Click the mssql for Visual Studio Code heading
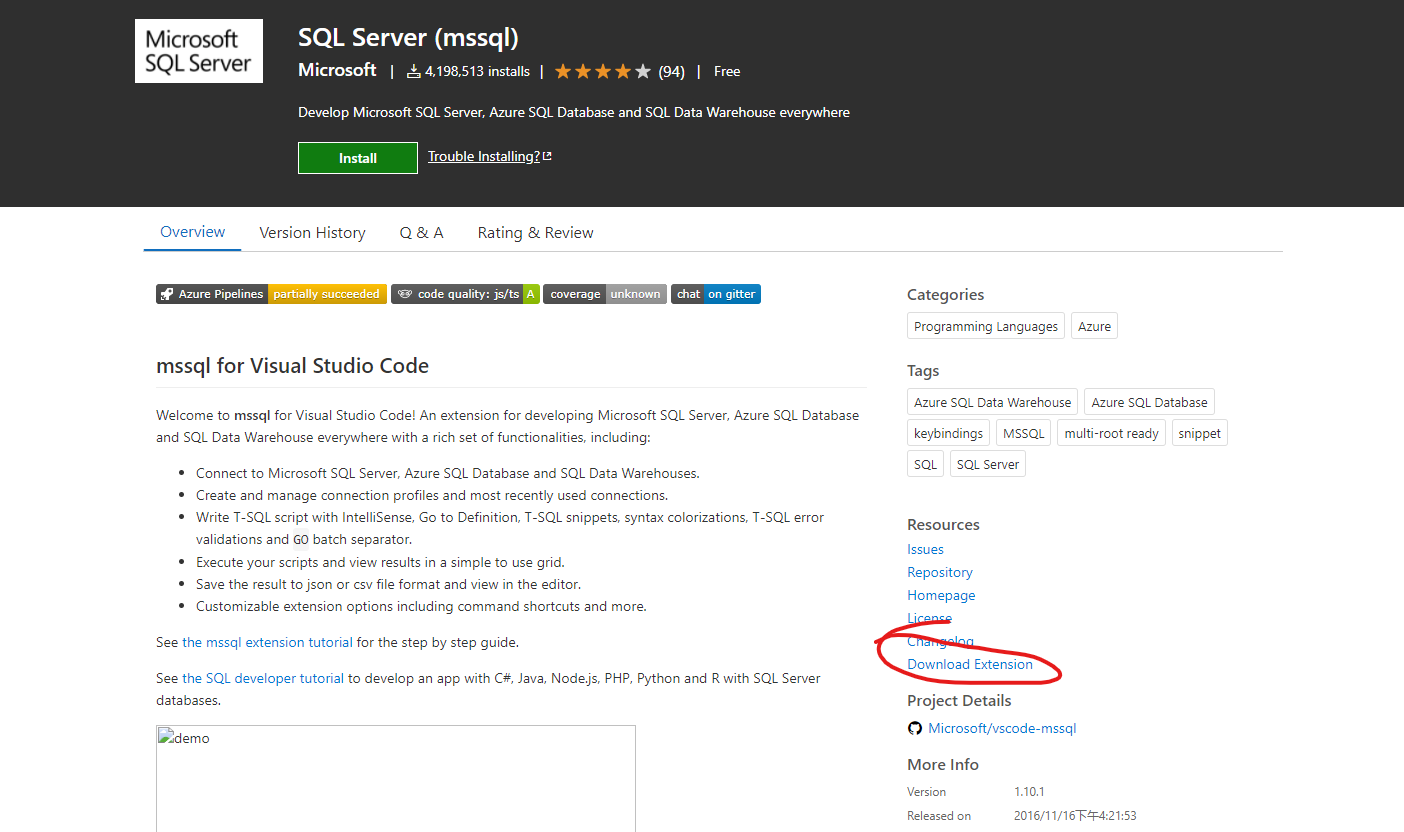The width and height of the screenshot is (1404, 832). click(292, 366)
